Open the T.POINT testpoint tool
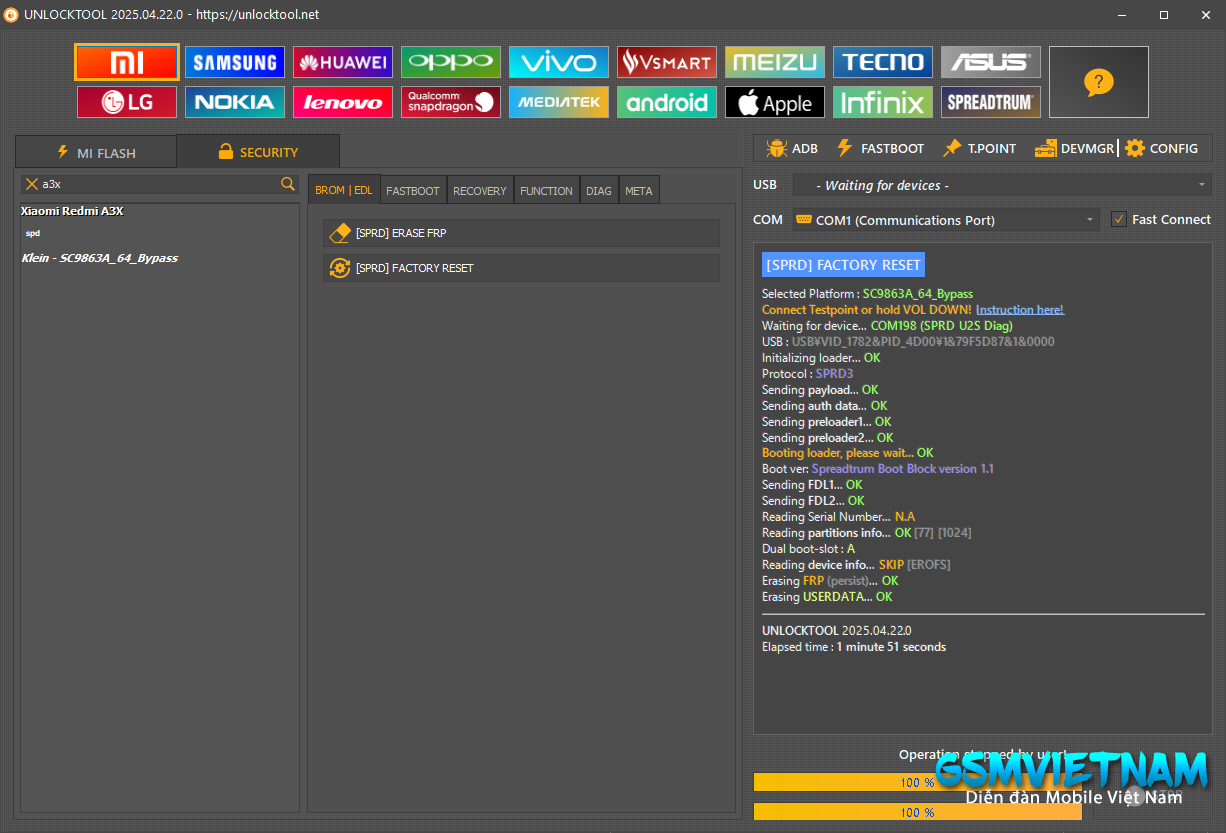This screenshot has width=1226, height=833. (x=979, y=148)
